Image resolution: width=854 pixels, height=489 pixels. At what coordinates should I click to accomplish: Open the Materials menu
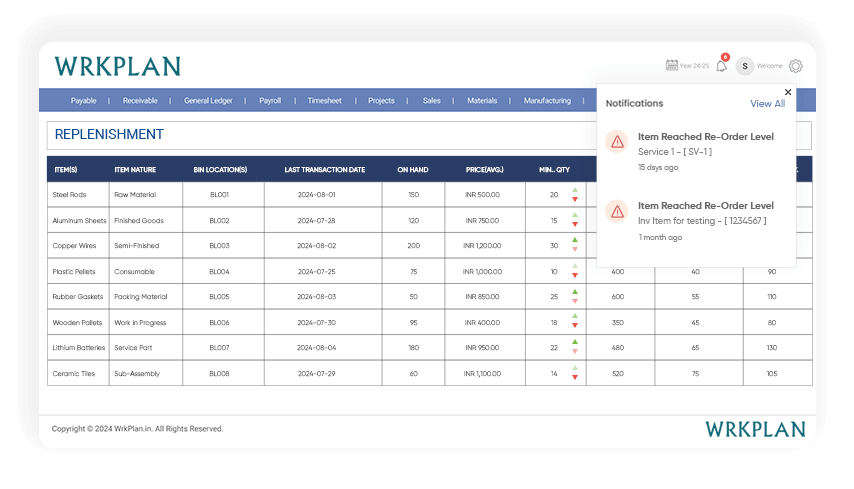tap(482, 101)
